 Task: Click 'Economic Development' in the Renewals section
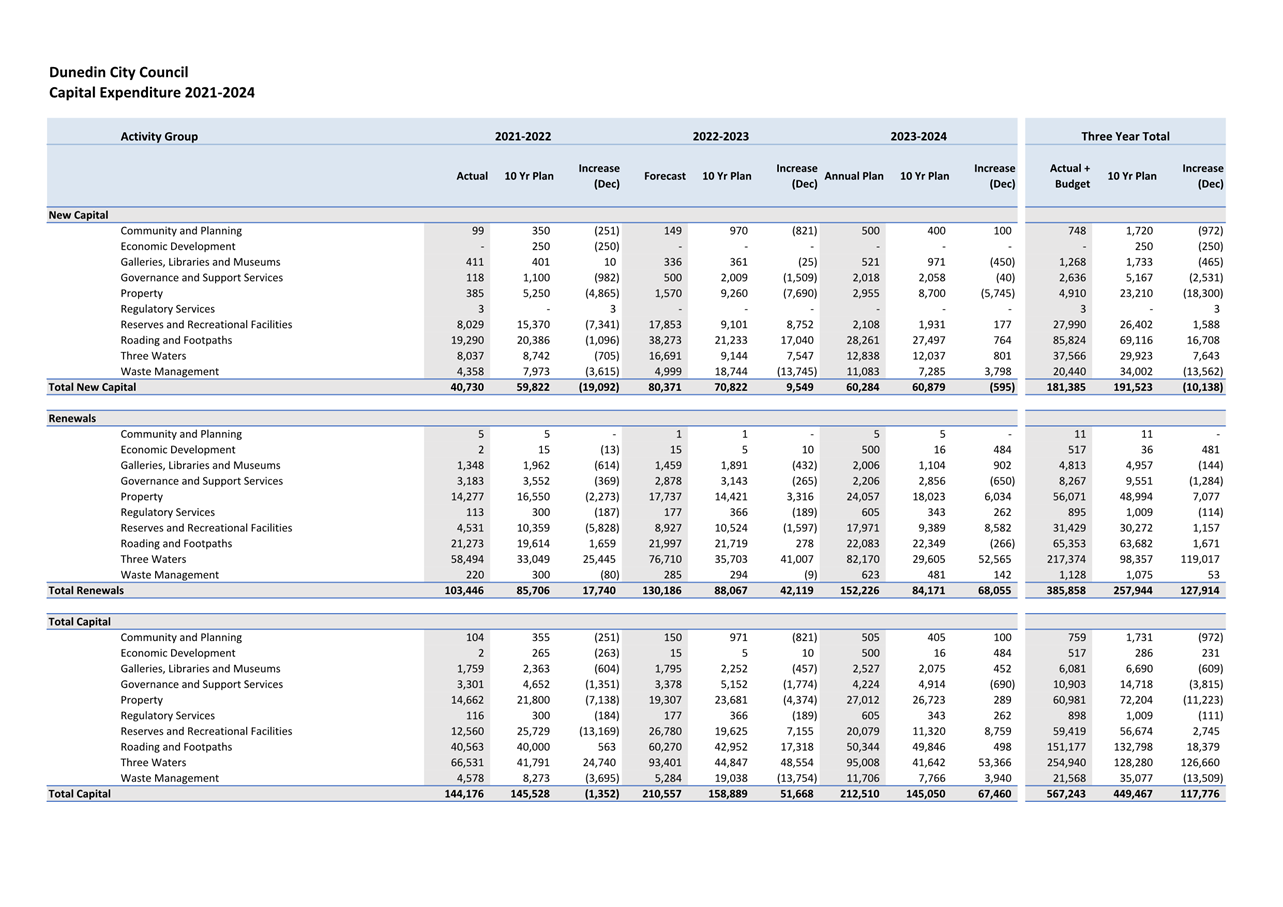(x=178, y=450)
